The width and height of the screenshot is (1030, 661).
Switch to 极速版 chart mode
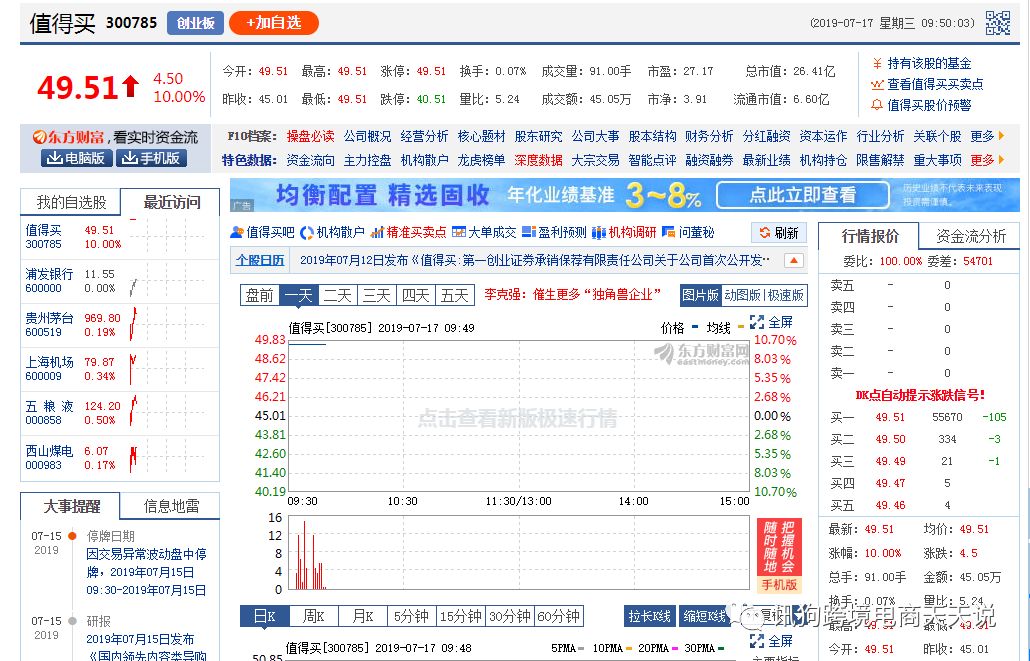coord(786,296)
